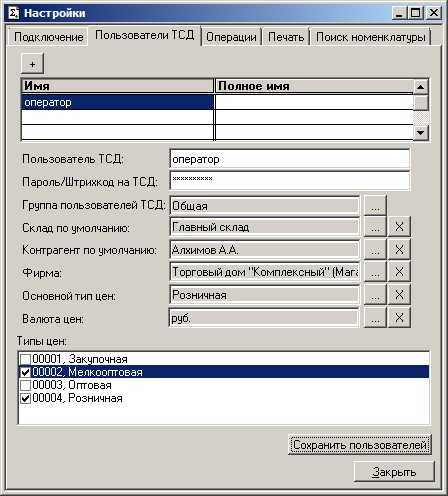Add a new TSD user with plus button
This screenshot has height=496, width=448.
(x=32, y=63)
